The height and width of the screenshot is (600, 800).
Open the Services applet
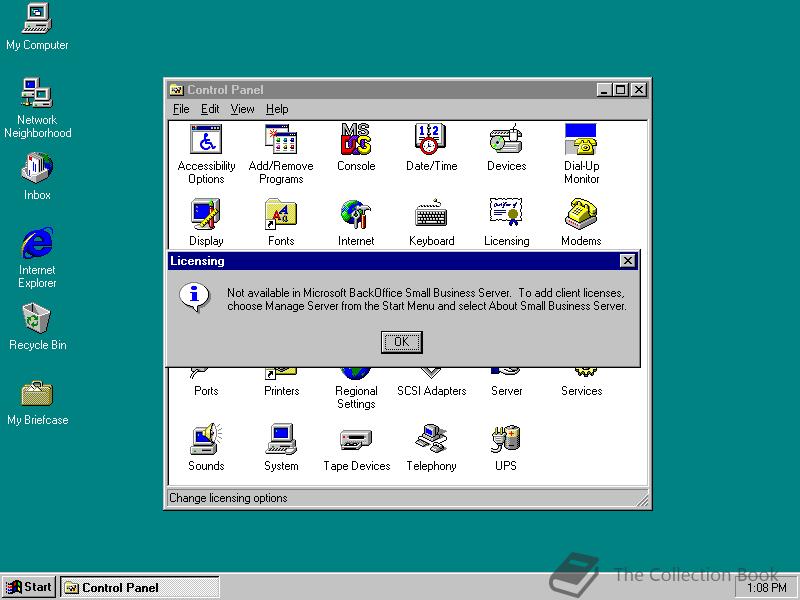581,384
